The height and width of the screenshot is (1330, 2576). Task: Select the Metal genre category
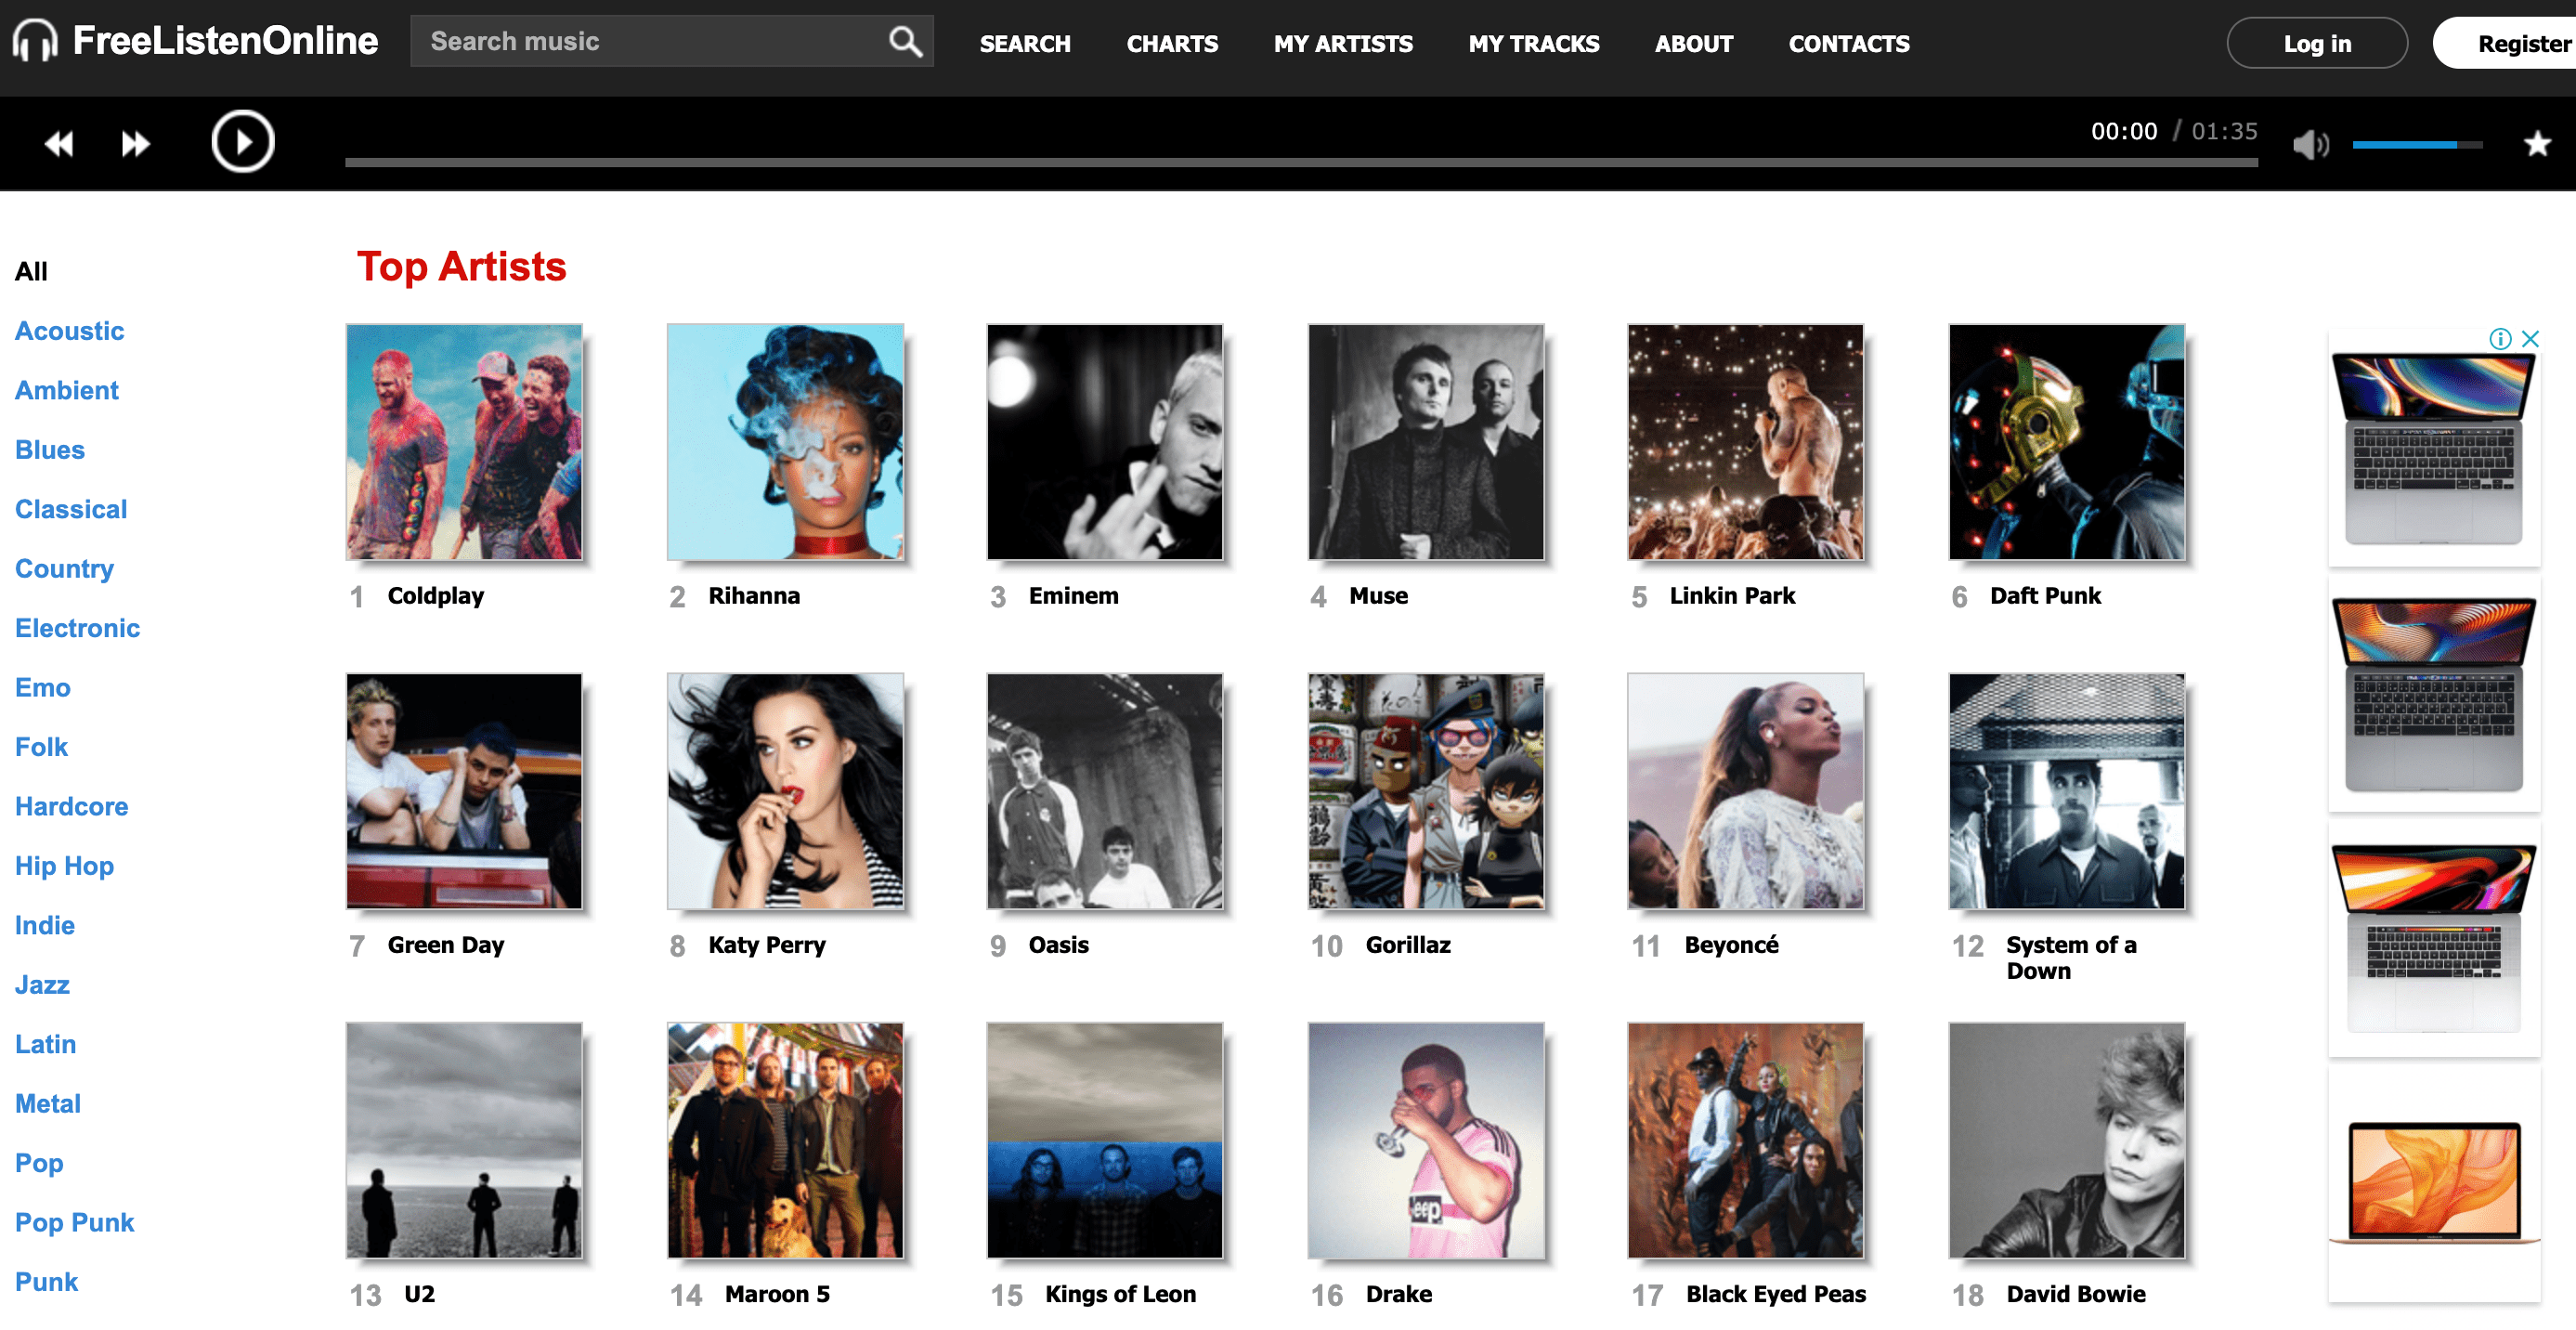coord(47,1102)
